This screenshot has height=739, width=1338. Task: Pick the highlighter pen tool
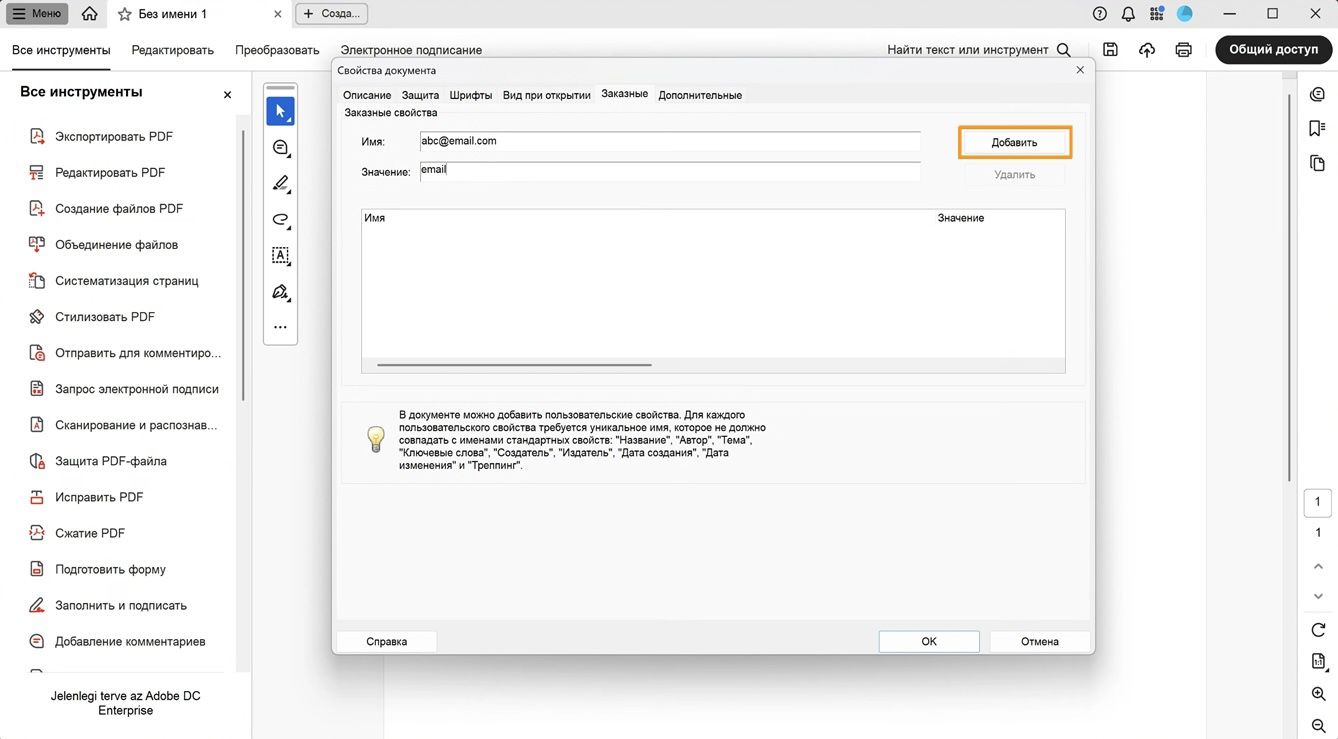(x=280, y=184)
